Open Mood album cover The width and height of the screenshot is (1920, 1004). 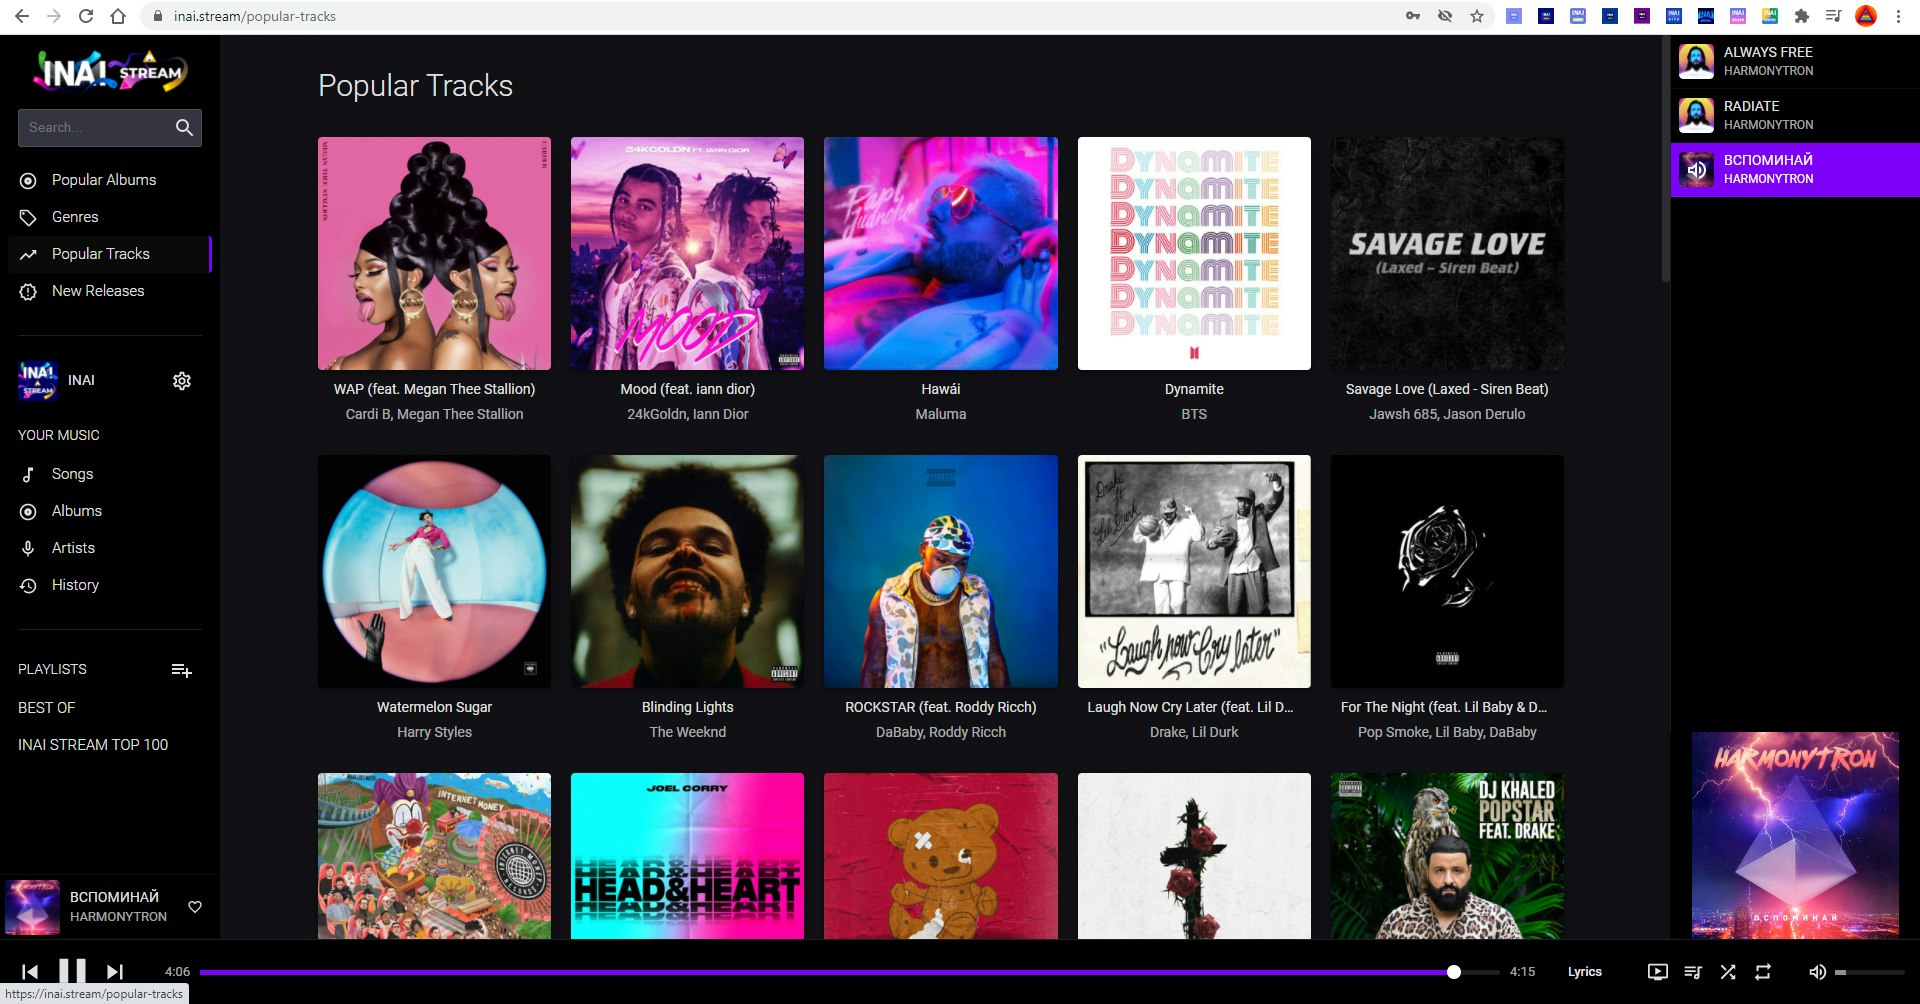(x=687, y=253)
